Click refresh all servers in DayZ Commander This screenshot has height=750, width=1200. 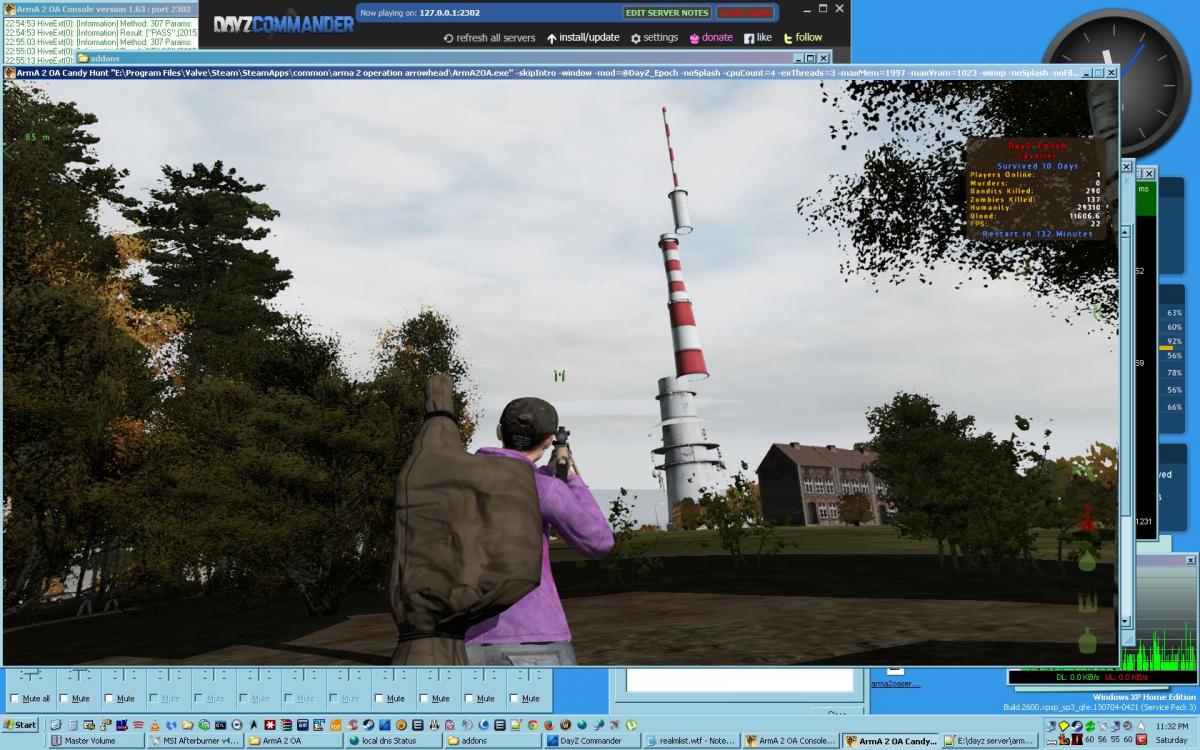(x=489, y=38)
